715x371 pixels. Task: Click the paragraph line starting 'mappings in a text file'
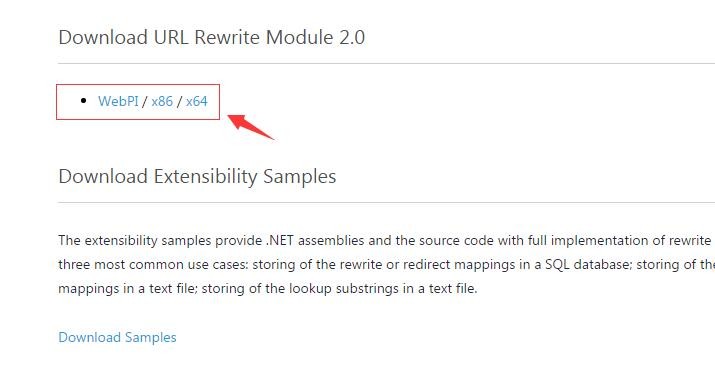pos(268,289)
